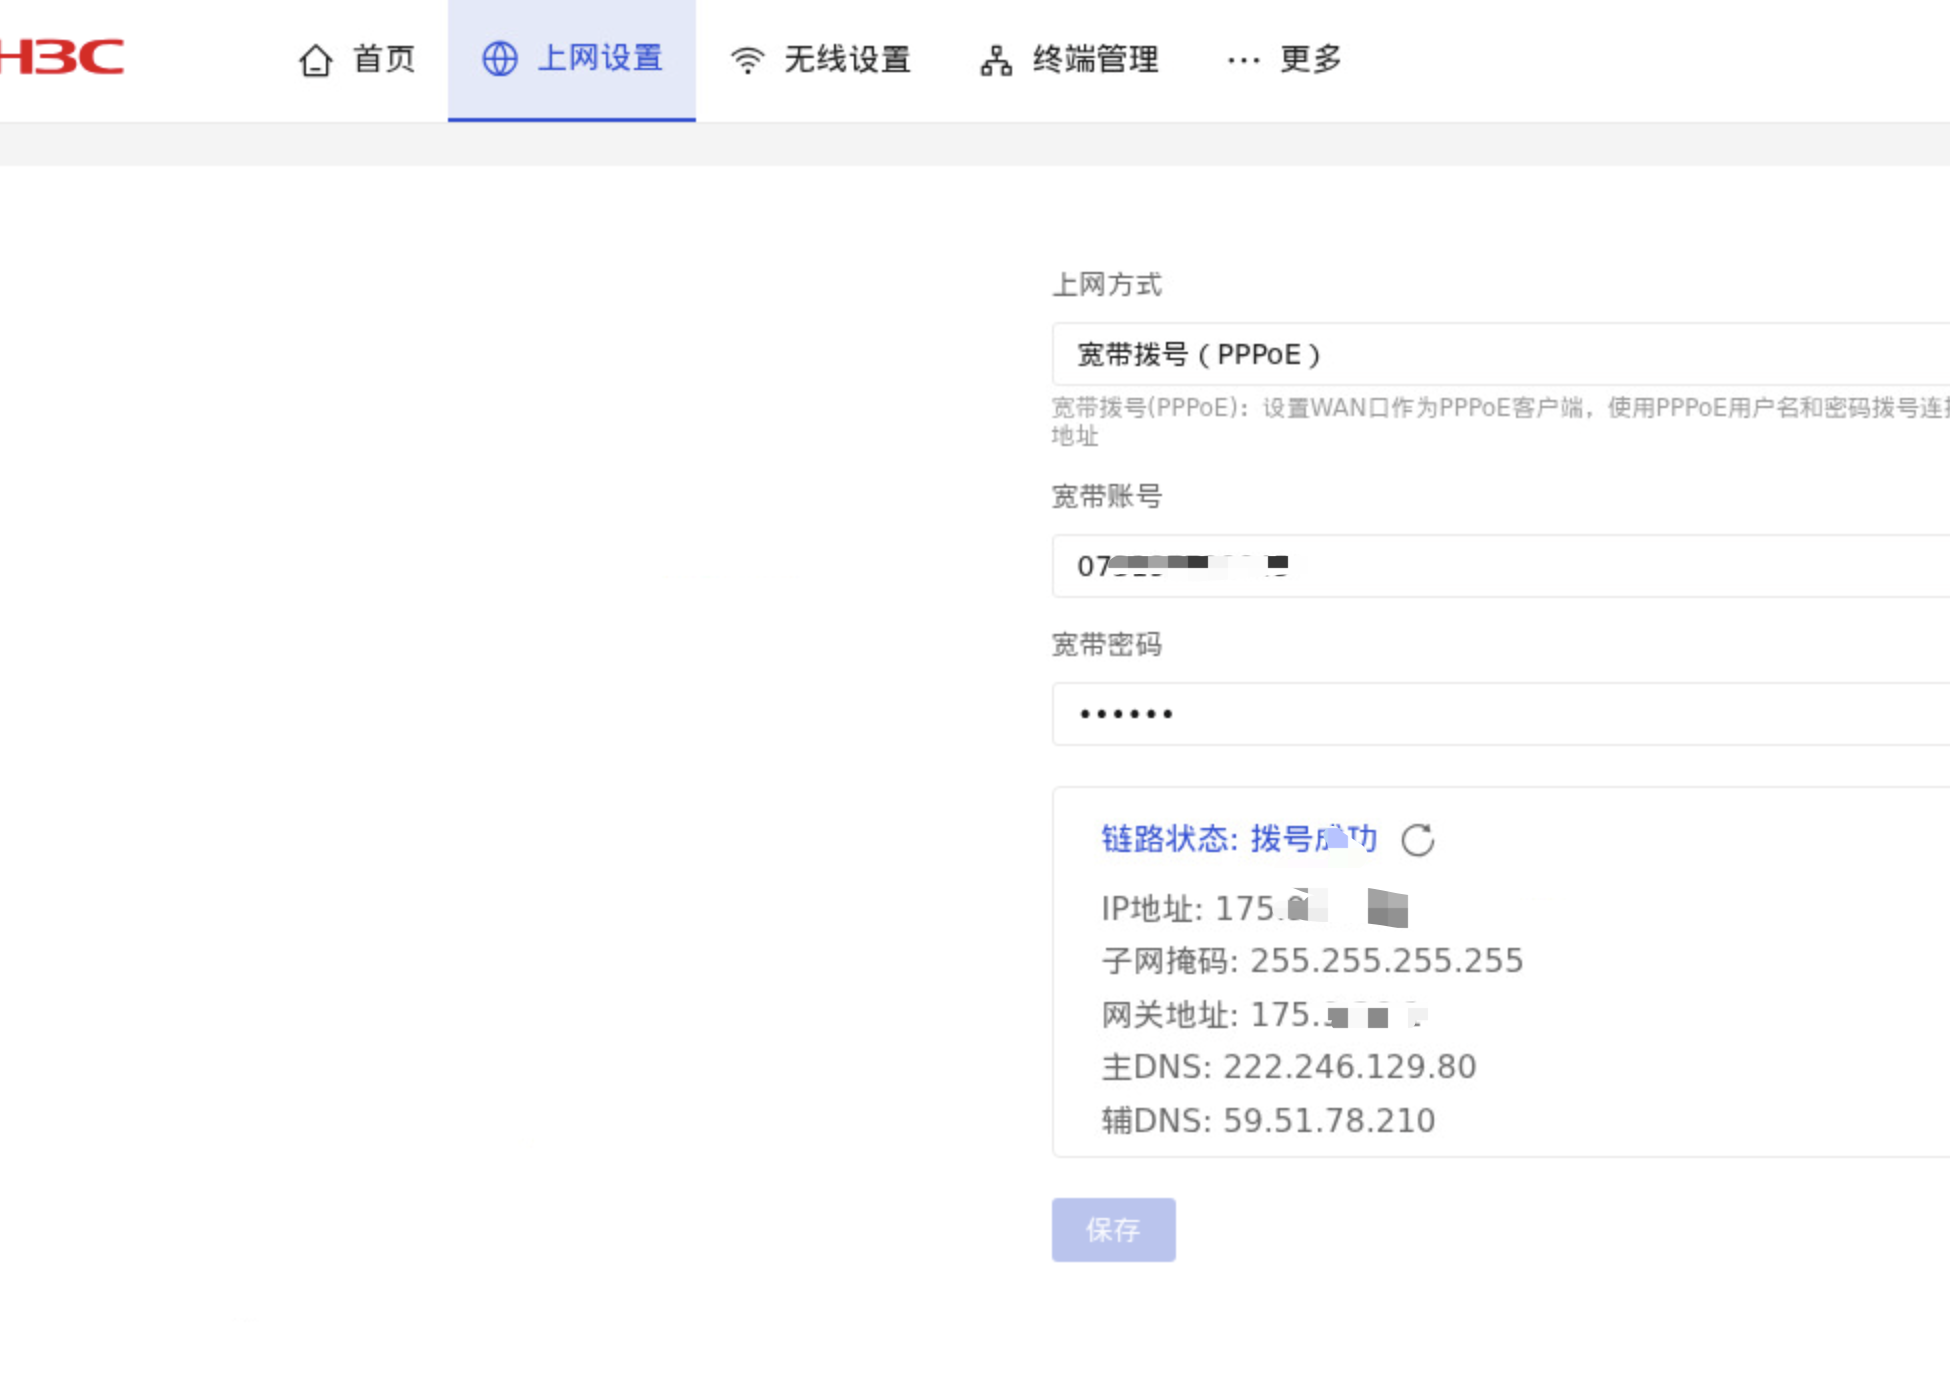Switch to the 无线设置 tab label

pos(847,59)
